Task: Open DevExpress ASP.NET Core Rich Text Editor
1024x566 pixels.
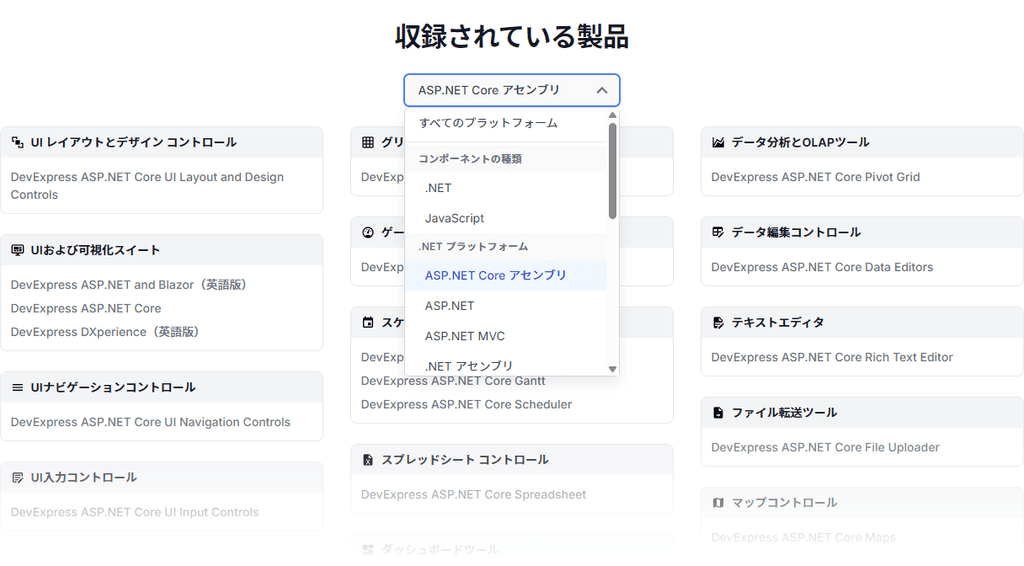Action: pos(832,357)
